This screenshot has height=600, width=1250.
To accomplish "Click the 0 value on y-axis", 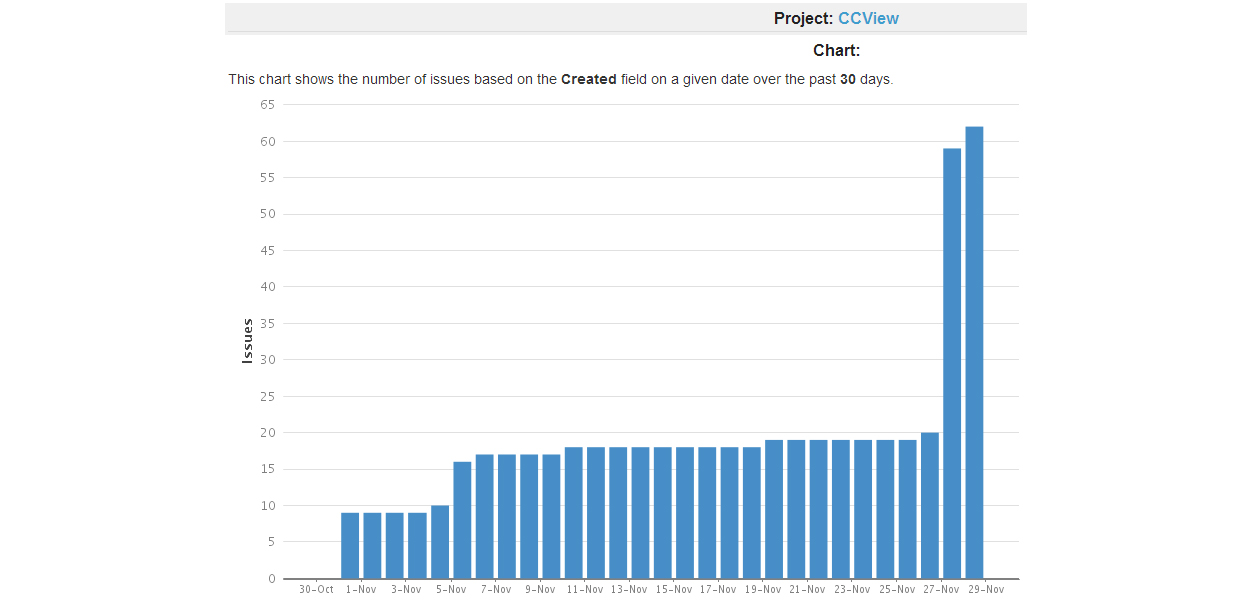I will (x=271, y=579).
